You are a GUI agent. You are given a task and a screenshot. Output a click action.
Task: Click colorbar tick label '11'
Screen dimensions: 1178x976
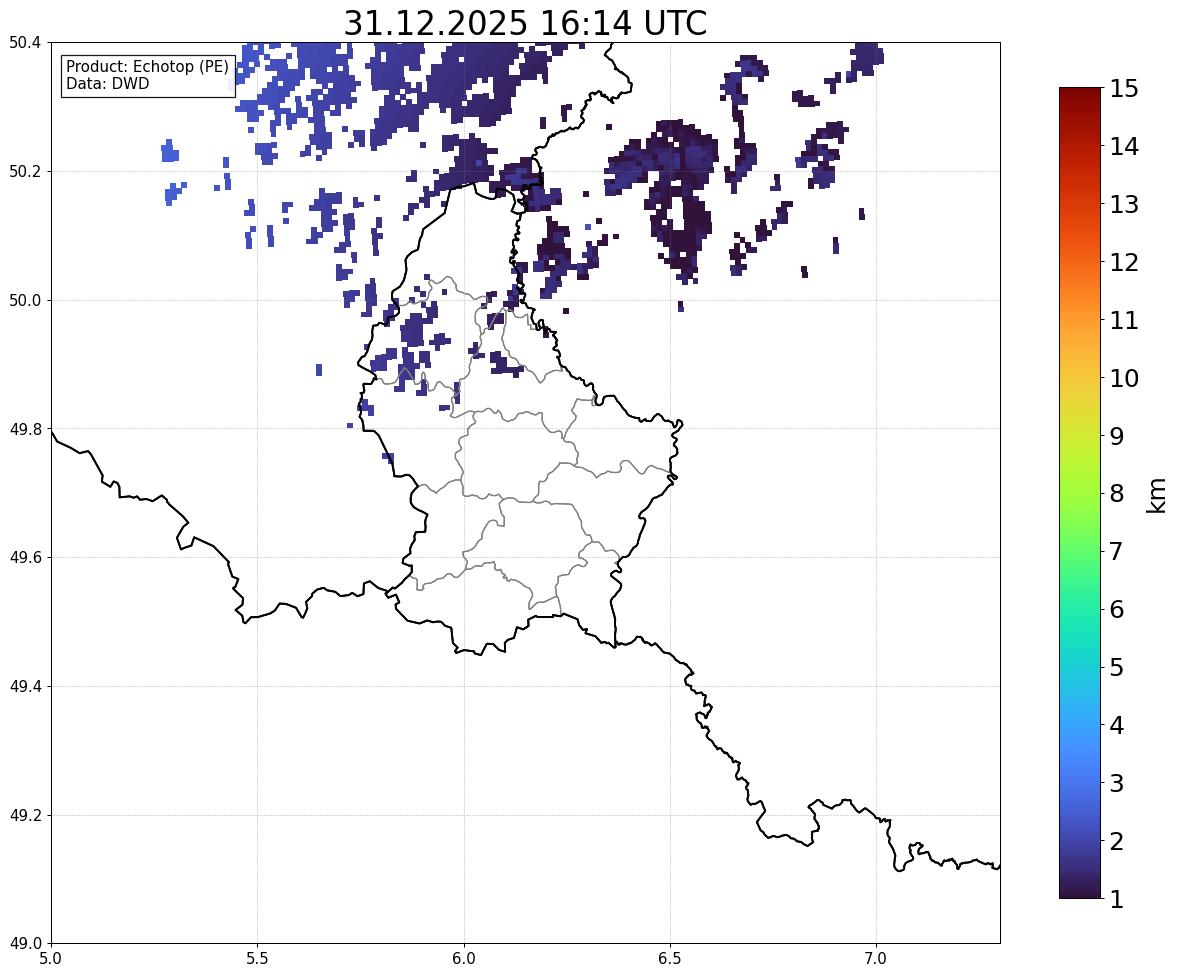(1124, 320)
